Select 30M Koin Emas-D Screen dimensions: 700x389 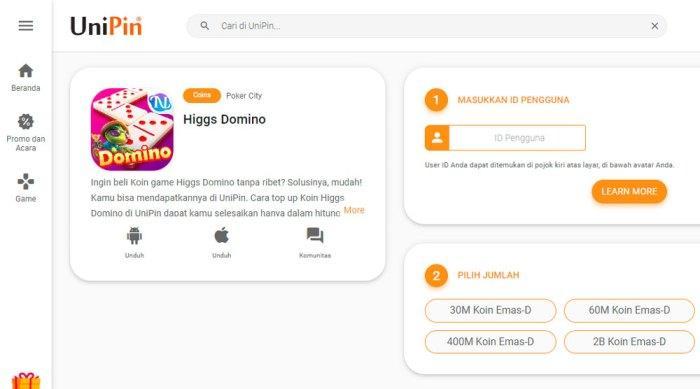point(491,310)
